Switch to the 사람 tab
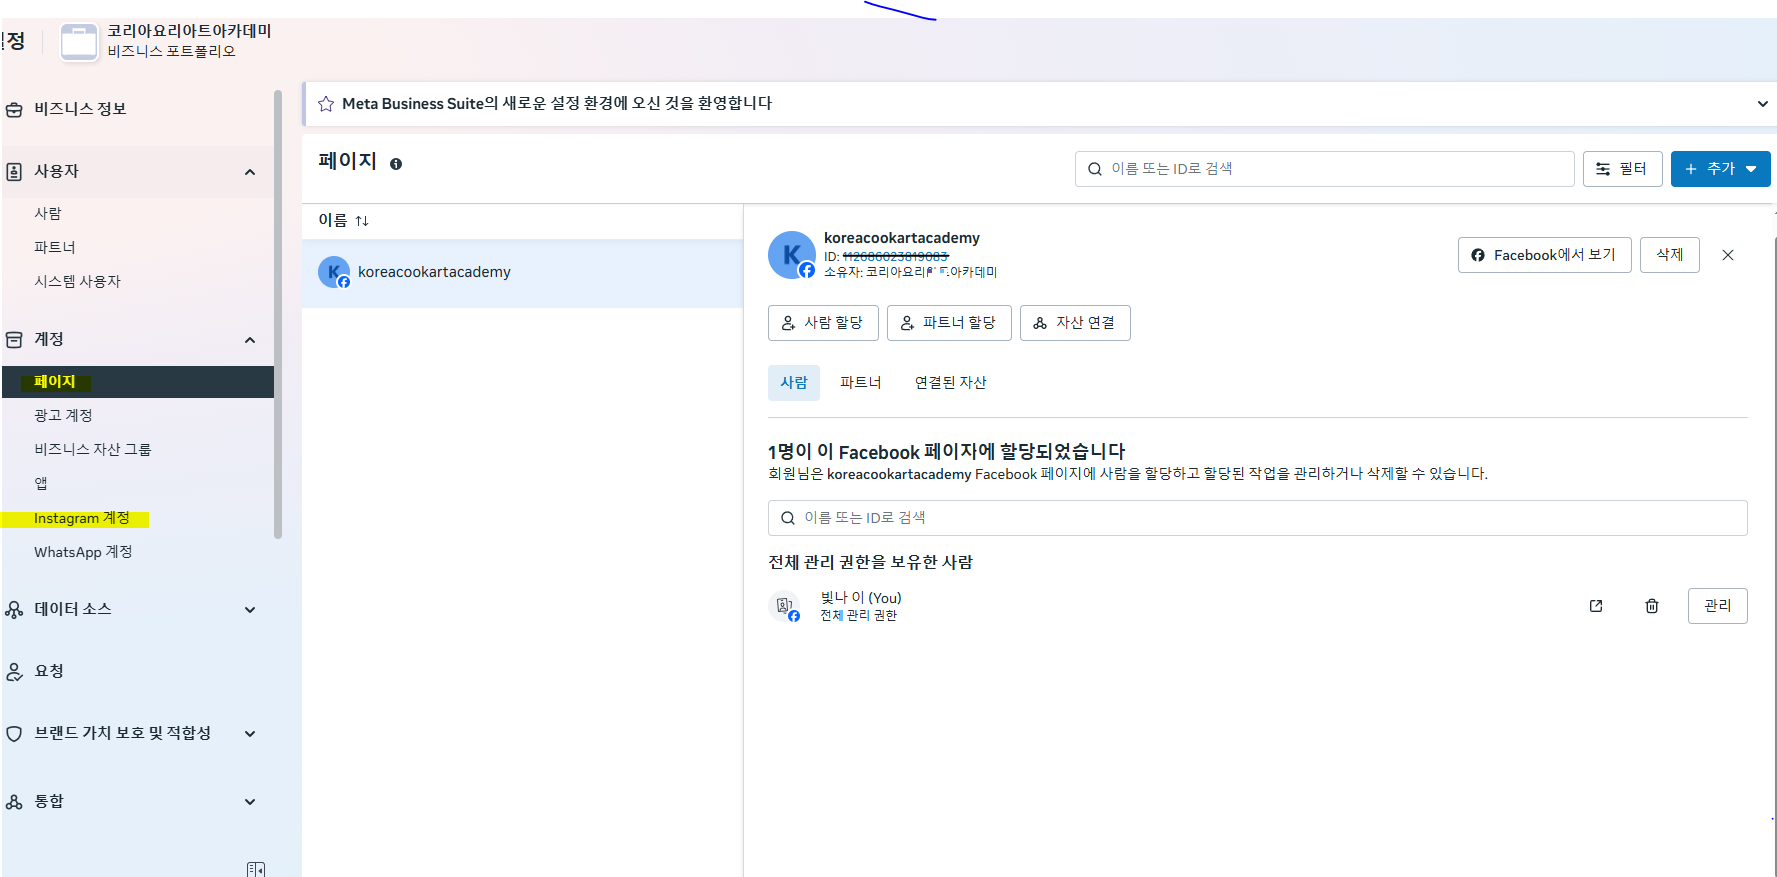The image size is (1777, 877). [794, 383]
